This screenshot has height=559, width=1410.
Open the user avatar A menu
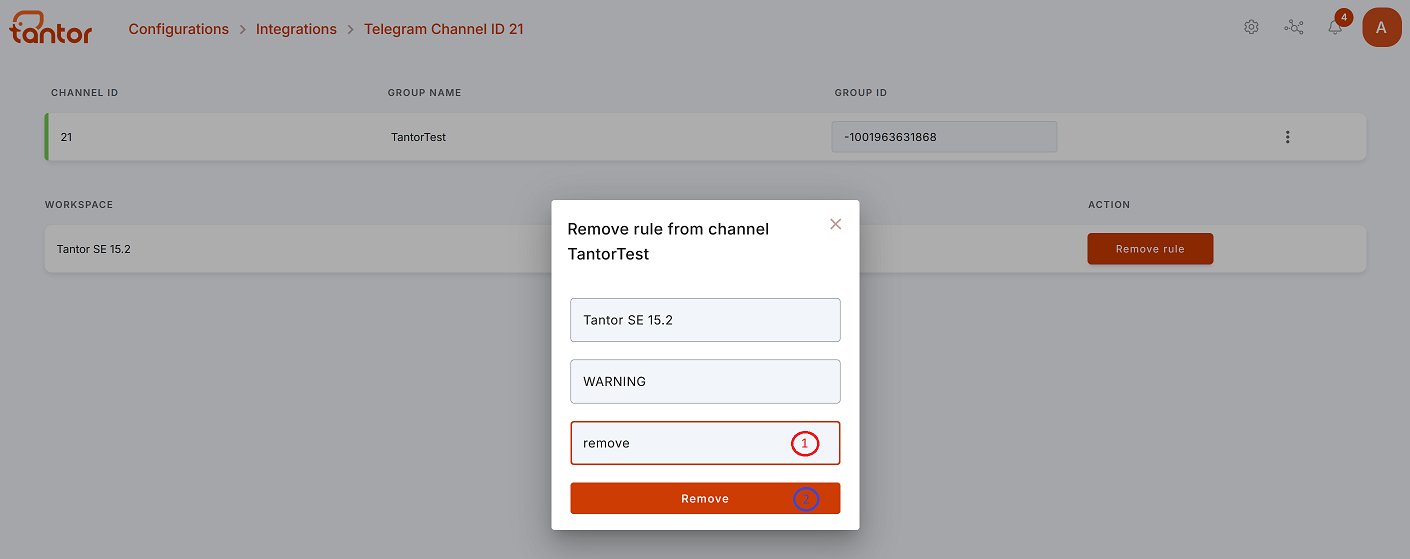(x=1382, y=27)
